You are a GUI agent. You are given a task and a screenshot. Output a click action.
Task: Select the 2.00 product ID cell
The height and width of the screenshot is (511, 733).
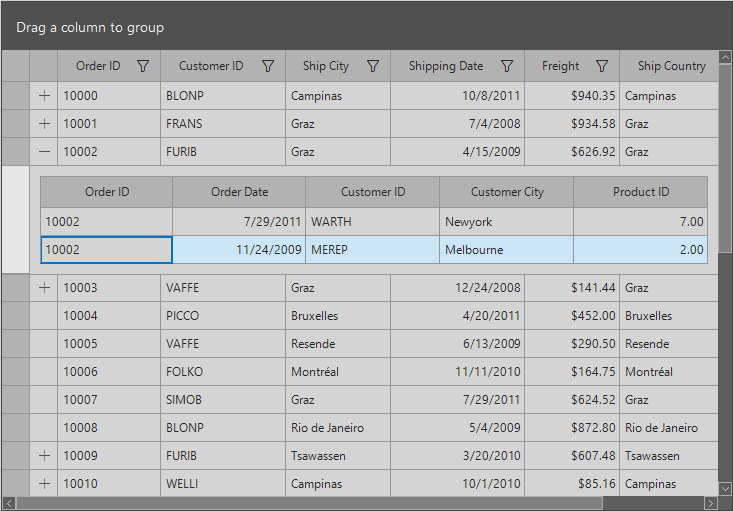(641, 250)
